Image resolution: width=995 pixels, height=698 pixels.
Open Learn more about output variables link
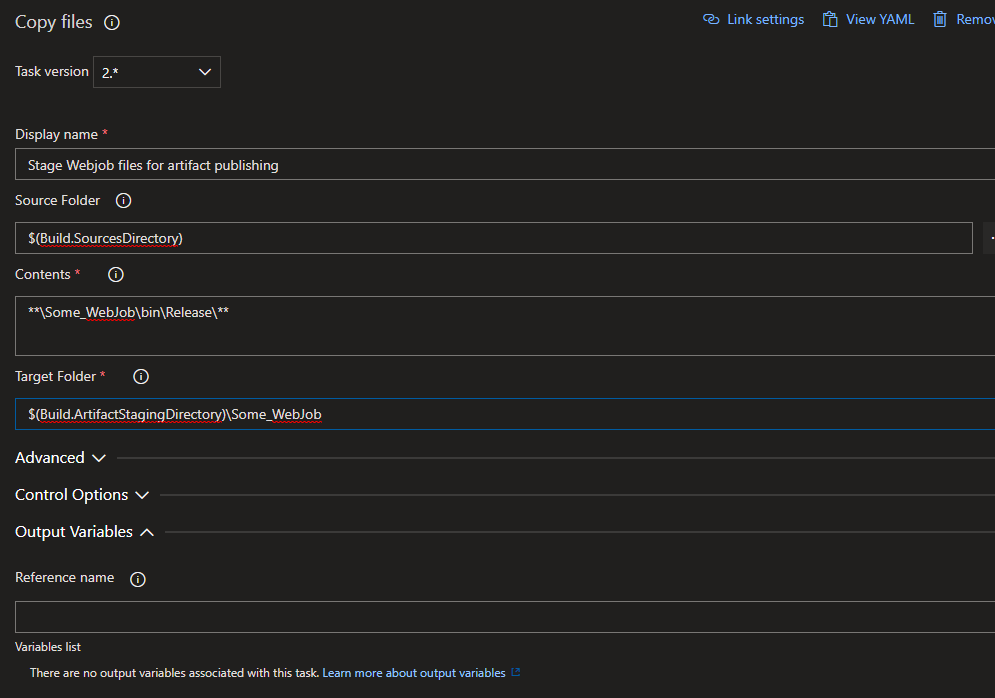pos(414,673)
